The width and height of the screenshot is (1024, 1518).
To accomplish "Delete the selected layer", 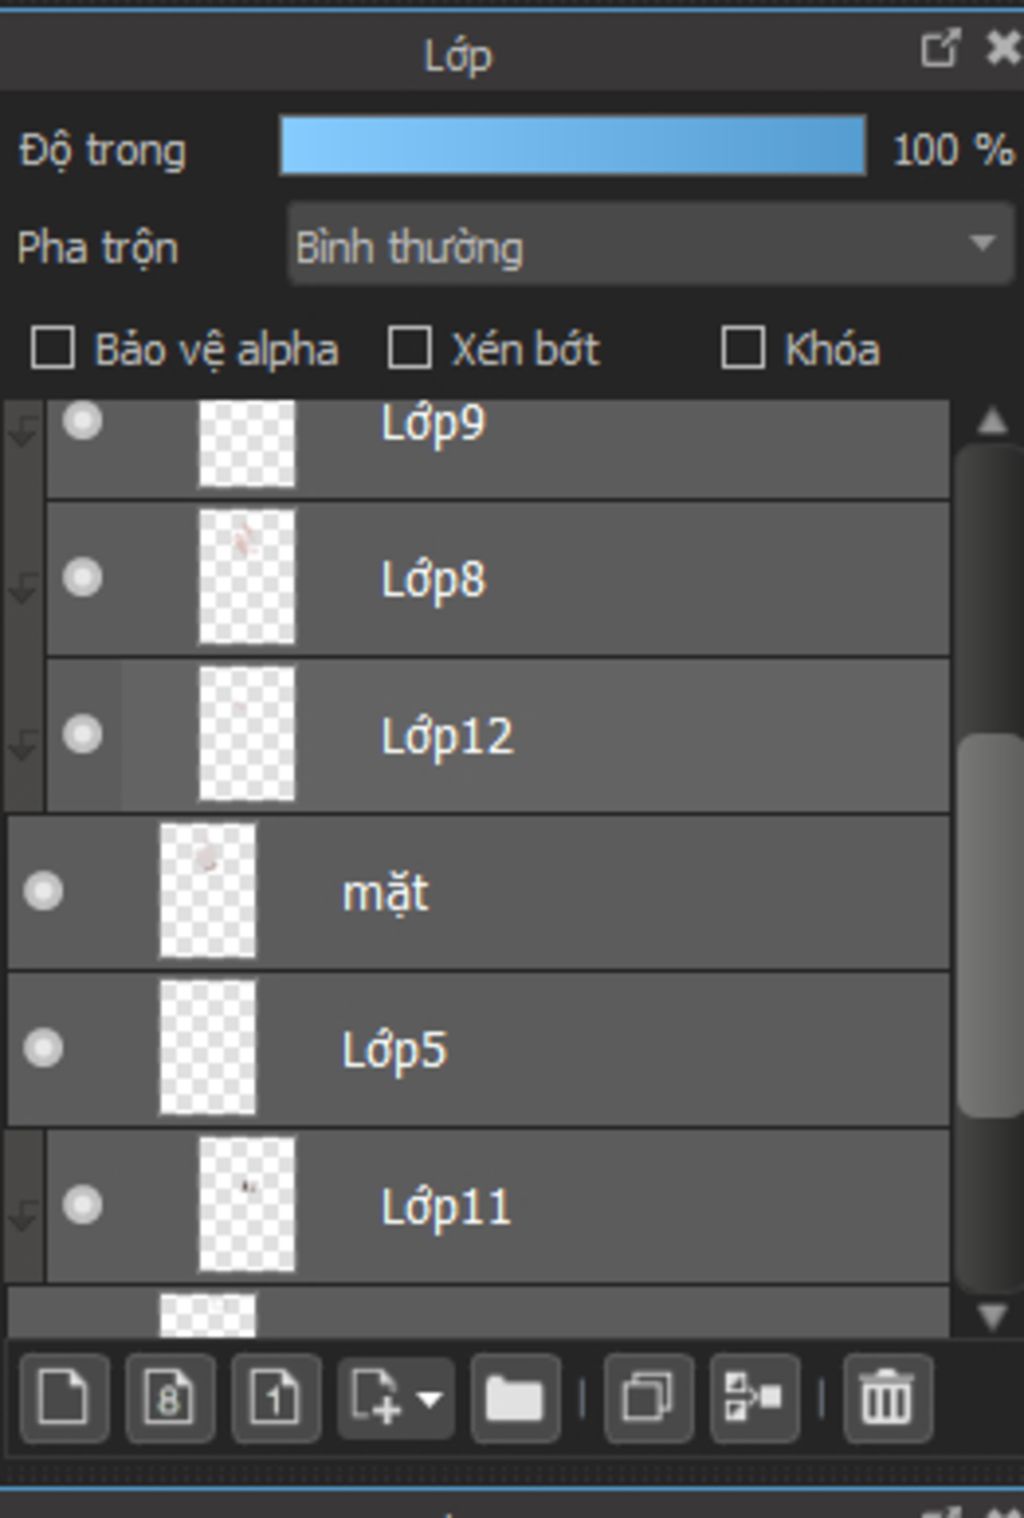I will (x=888, y=1397).
